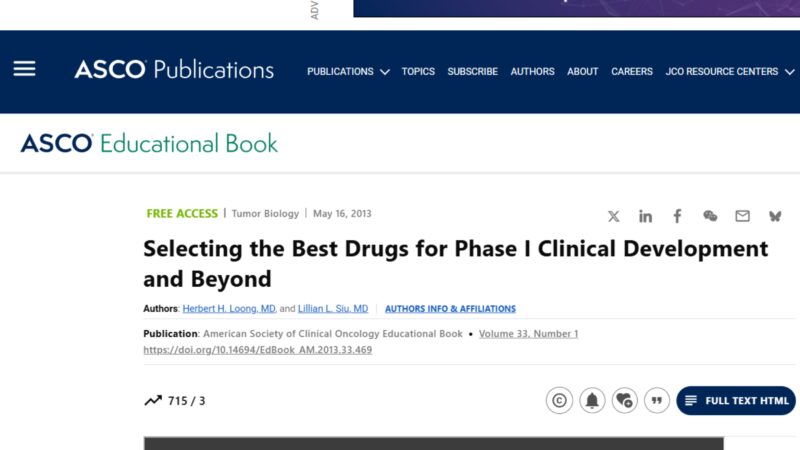This screenshot has width=800, height=450.
Task: Add article to favorites
Action: click(x=624, y=401)
